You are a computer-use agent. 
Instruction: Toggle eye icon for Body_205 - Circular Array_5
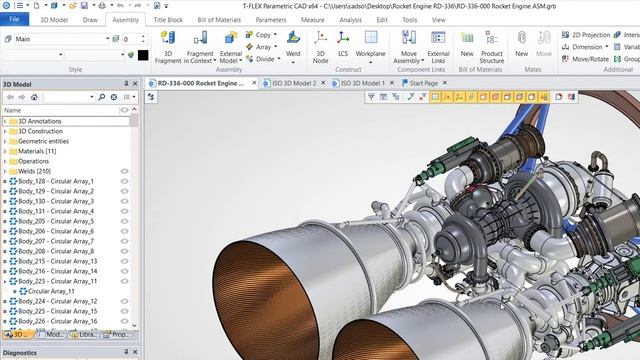[124, 221]
